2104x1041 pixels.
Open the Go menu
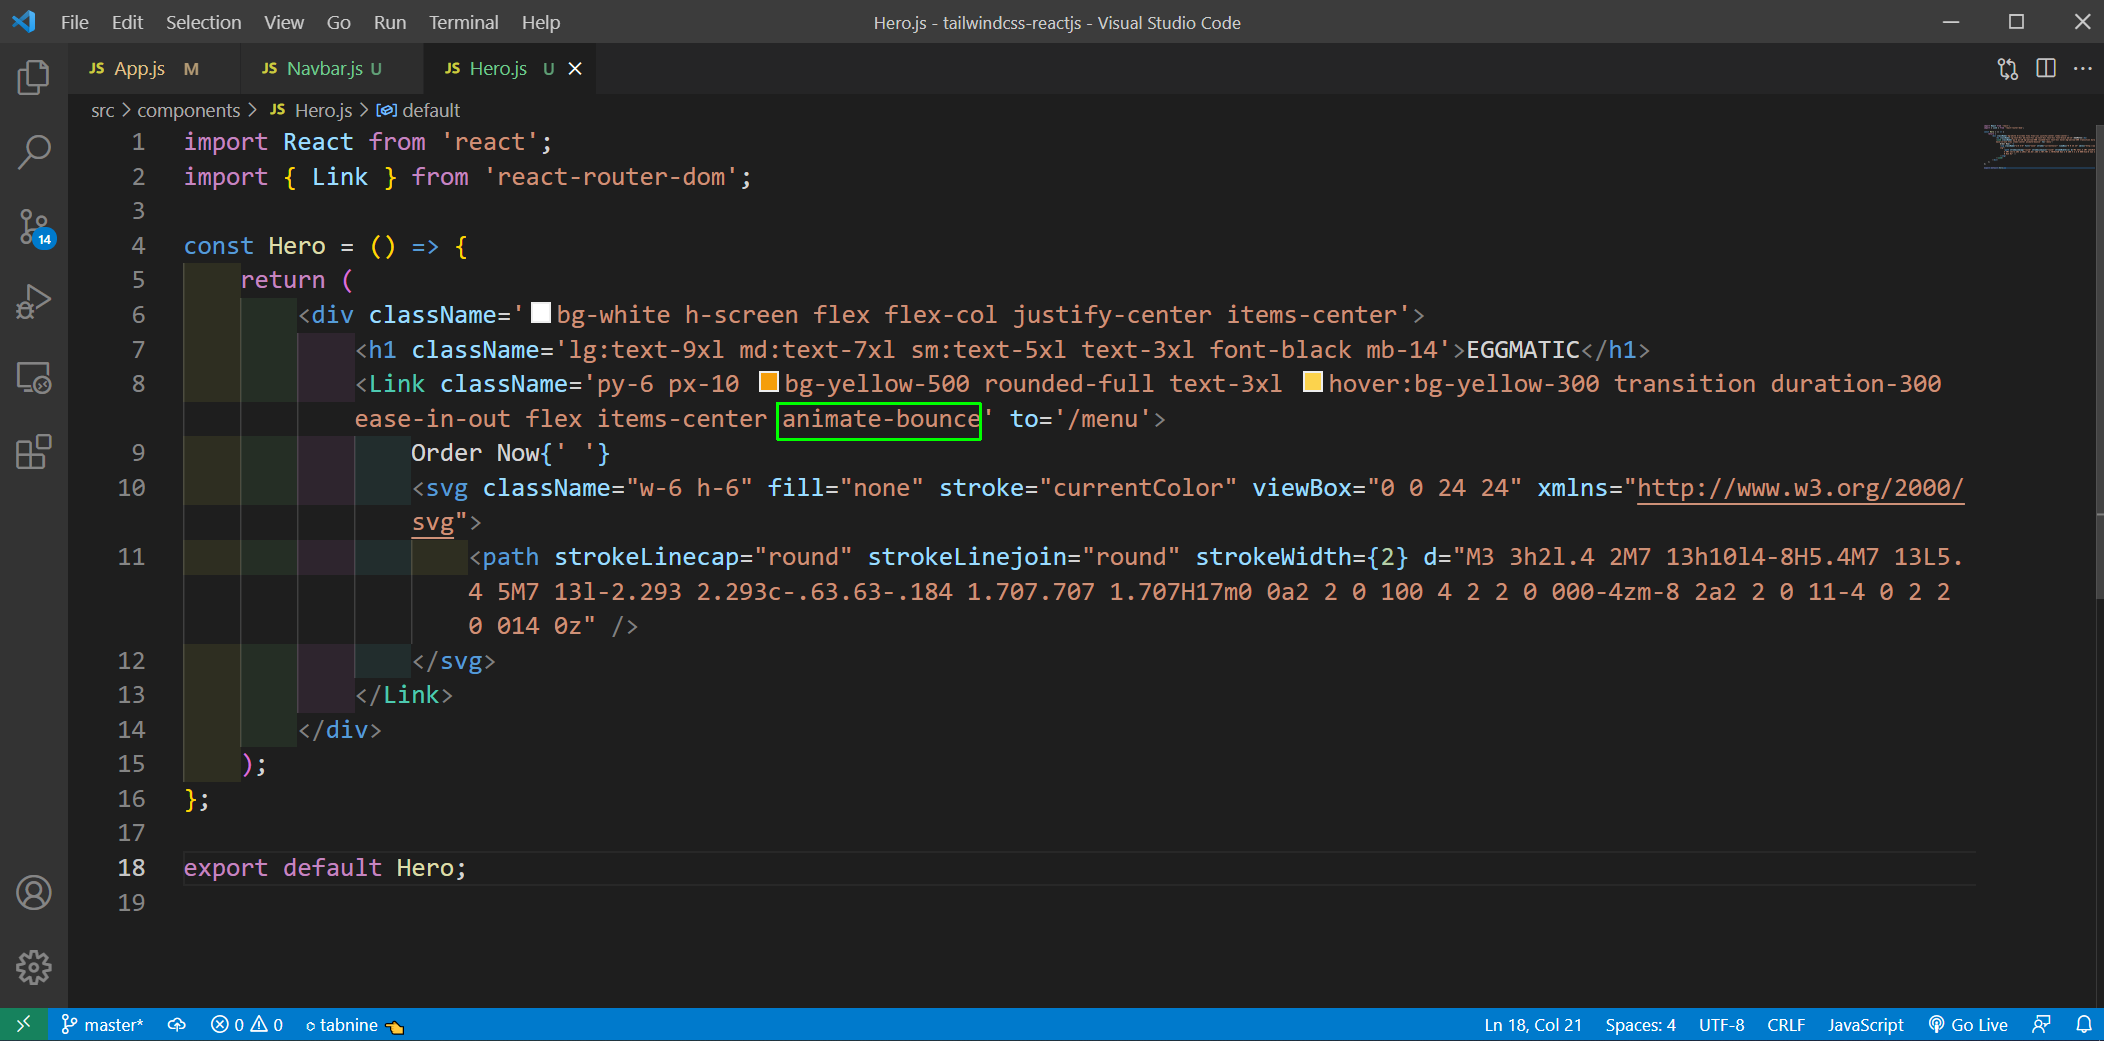pos(339,22)
